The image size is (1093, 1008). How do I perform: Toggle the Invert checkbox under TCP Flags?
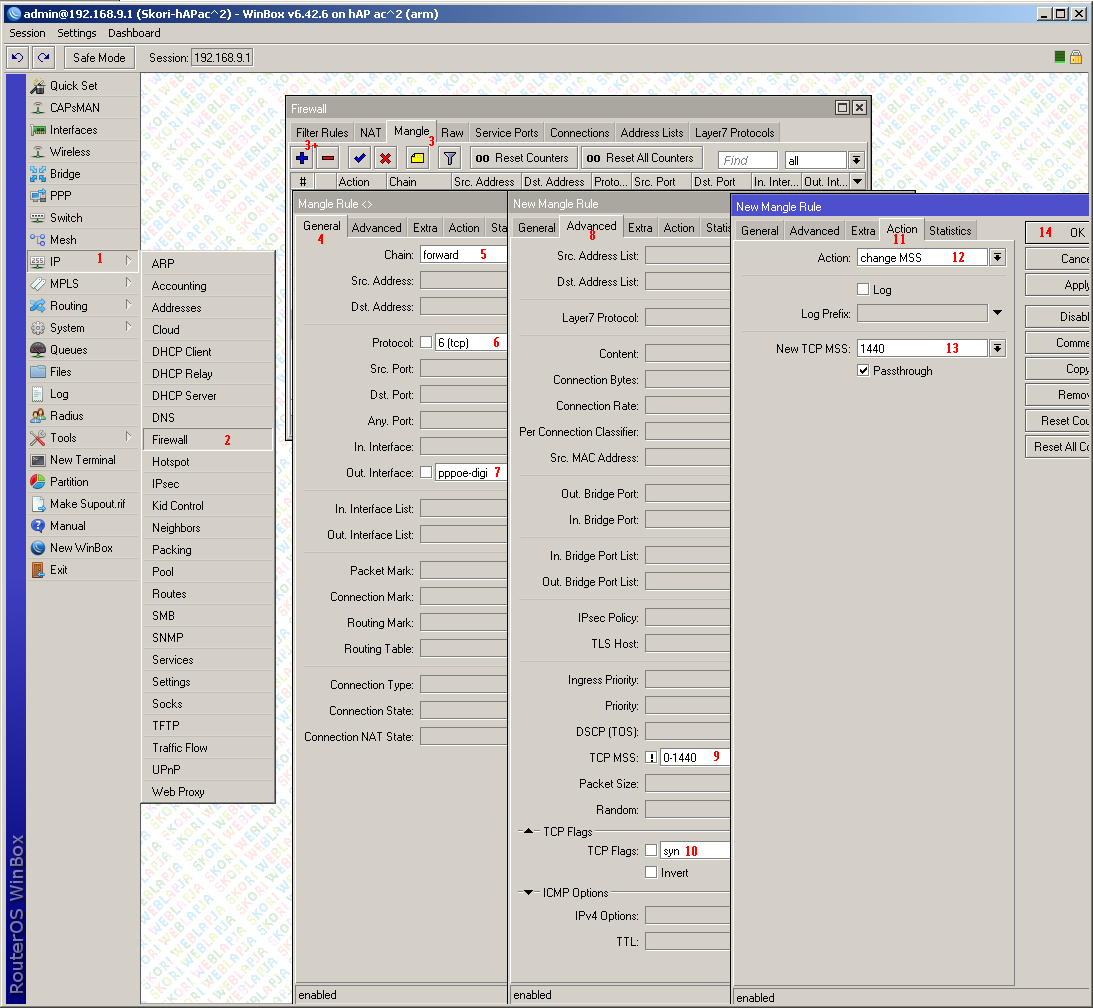[651, 873]
